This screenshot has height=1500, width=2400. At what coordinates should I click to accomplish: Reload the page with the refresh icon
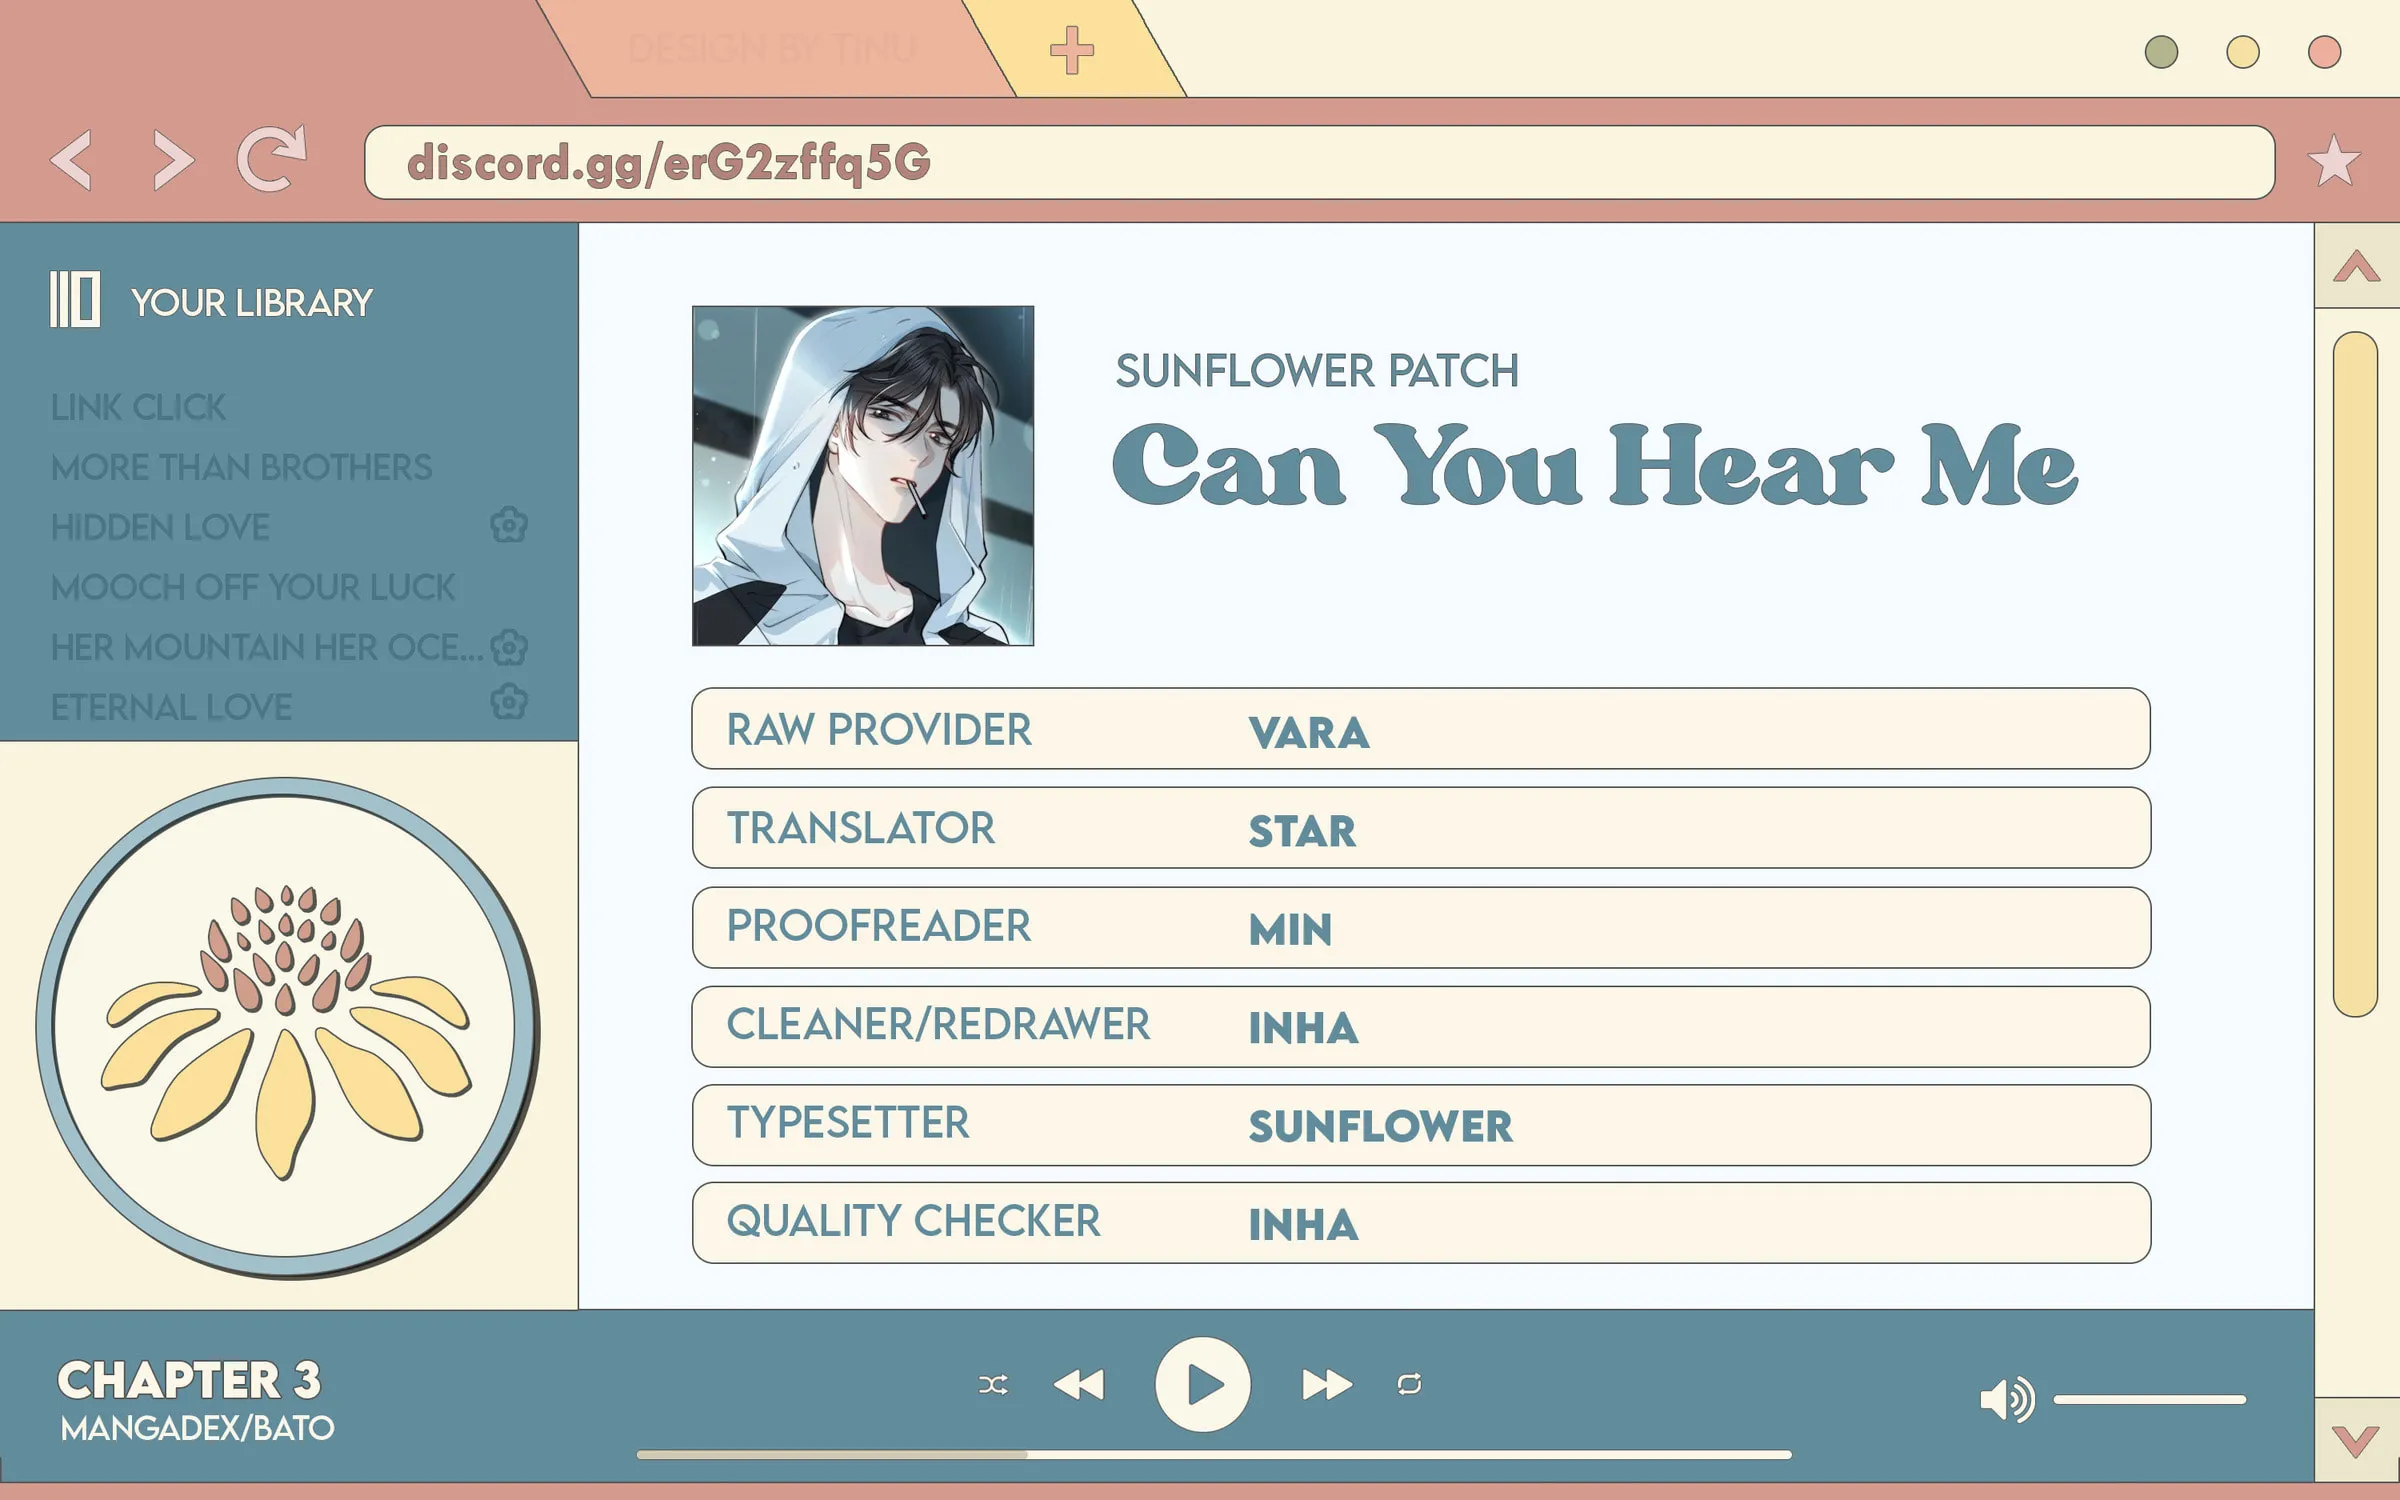[x=271, y=158]
